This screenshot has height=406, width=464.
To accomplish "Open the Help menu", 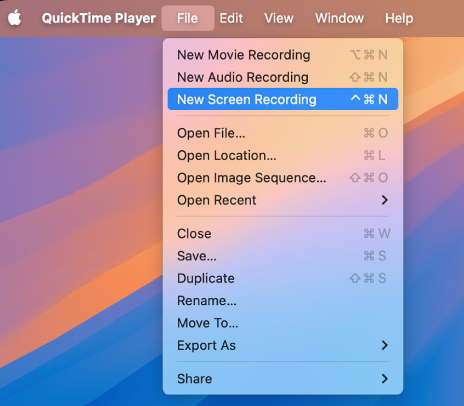I will [399, 18].
